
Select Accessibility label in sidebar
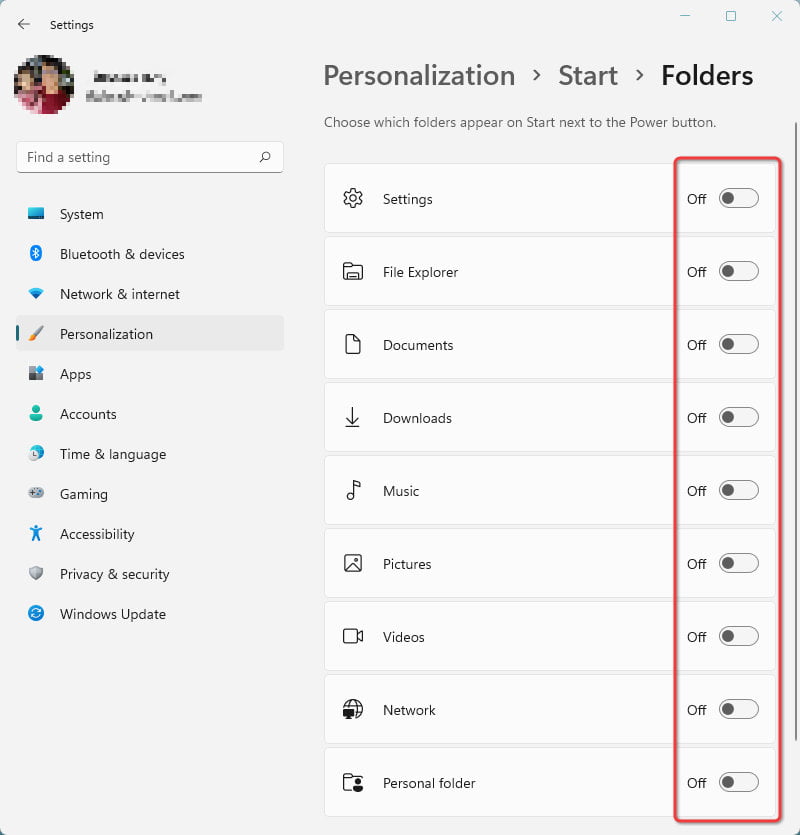[x=97, y=534]
